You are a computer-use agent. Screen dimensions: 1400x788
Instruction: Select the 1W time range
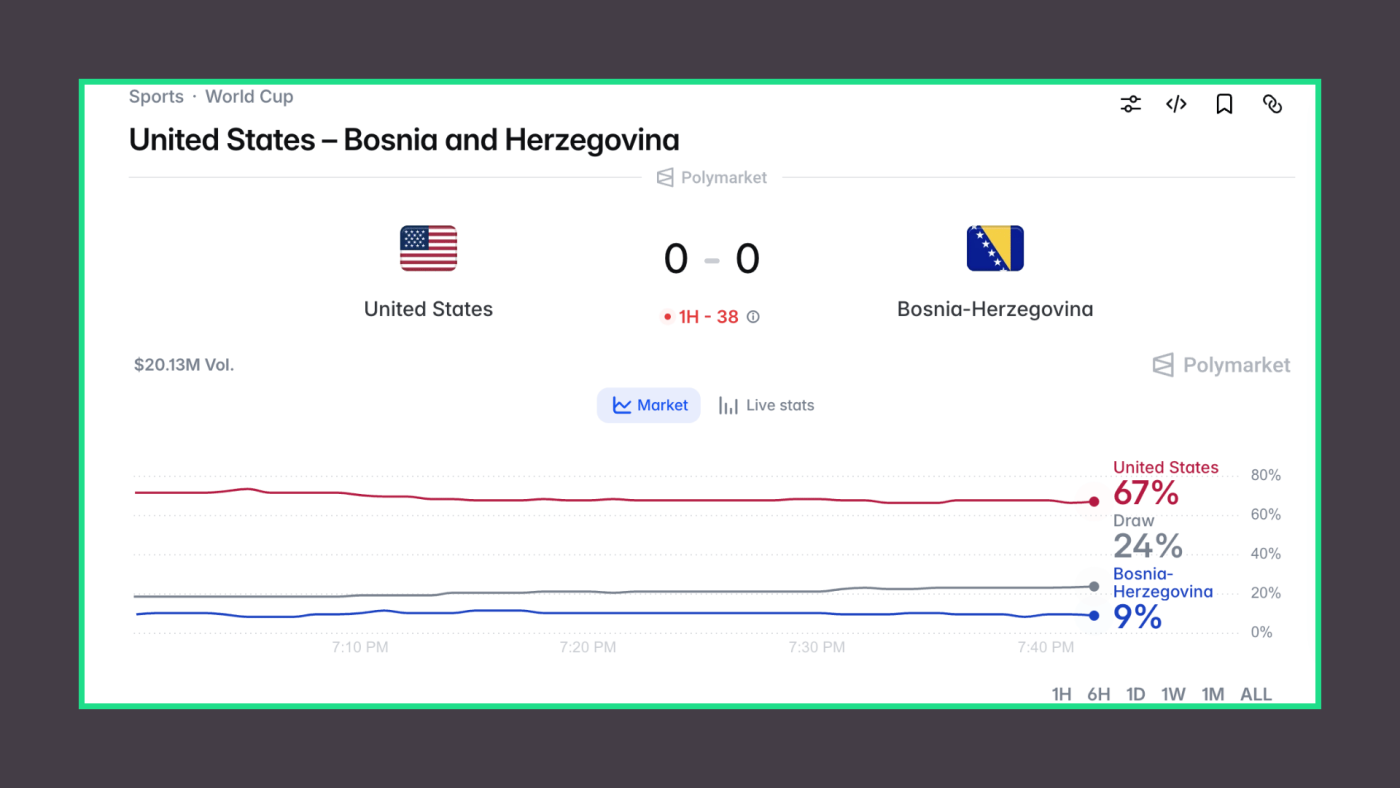[x=1173, y=694]
